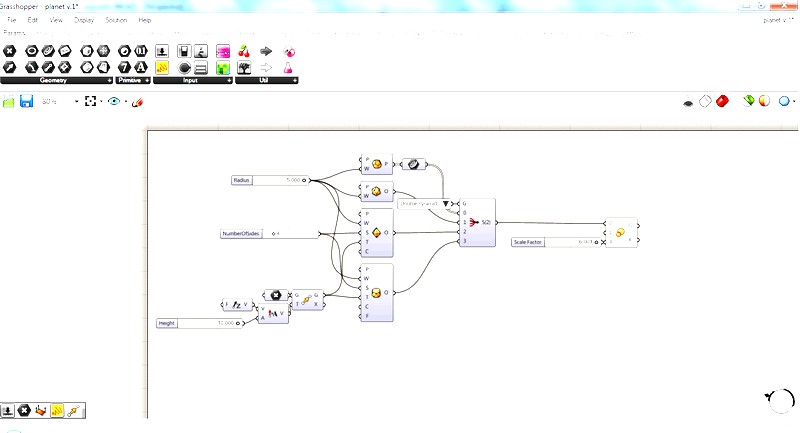Select the Boolean parameter icon in Primitive

pyautogui.click(x=124, y=51)
